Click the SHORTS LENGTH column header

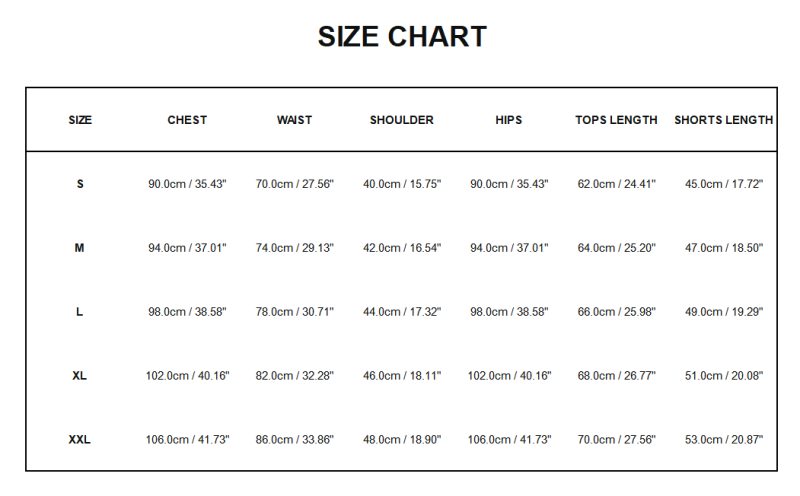(723, 120)
